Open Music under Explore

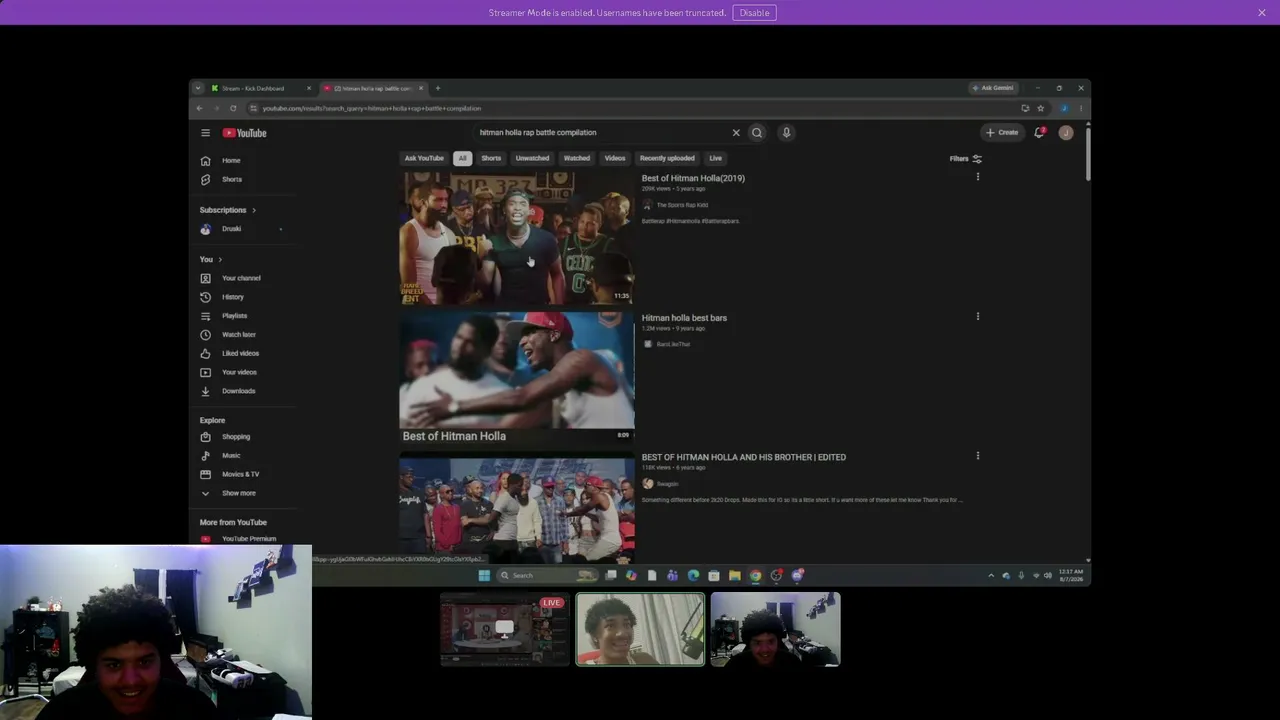(221, 456)
